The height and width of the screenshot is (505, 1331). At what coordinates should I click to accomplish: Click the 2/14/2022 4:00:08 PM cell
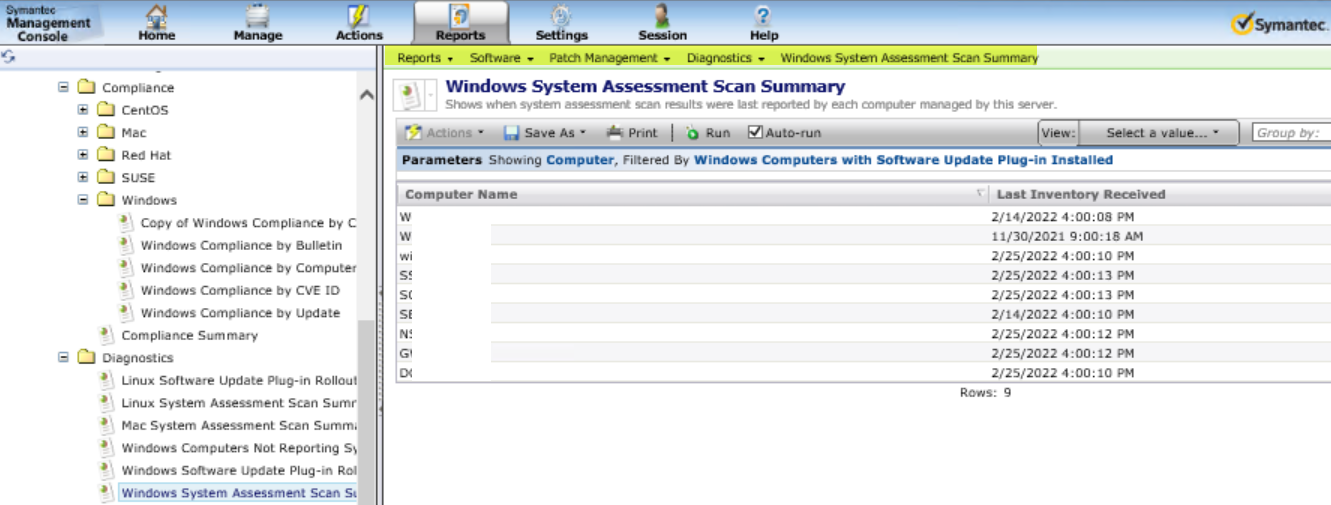tap(1062, 216)
